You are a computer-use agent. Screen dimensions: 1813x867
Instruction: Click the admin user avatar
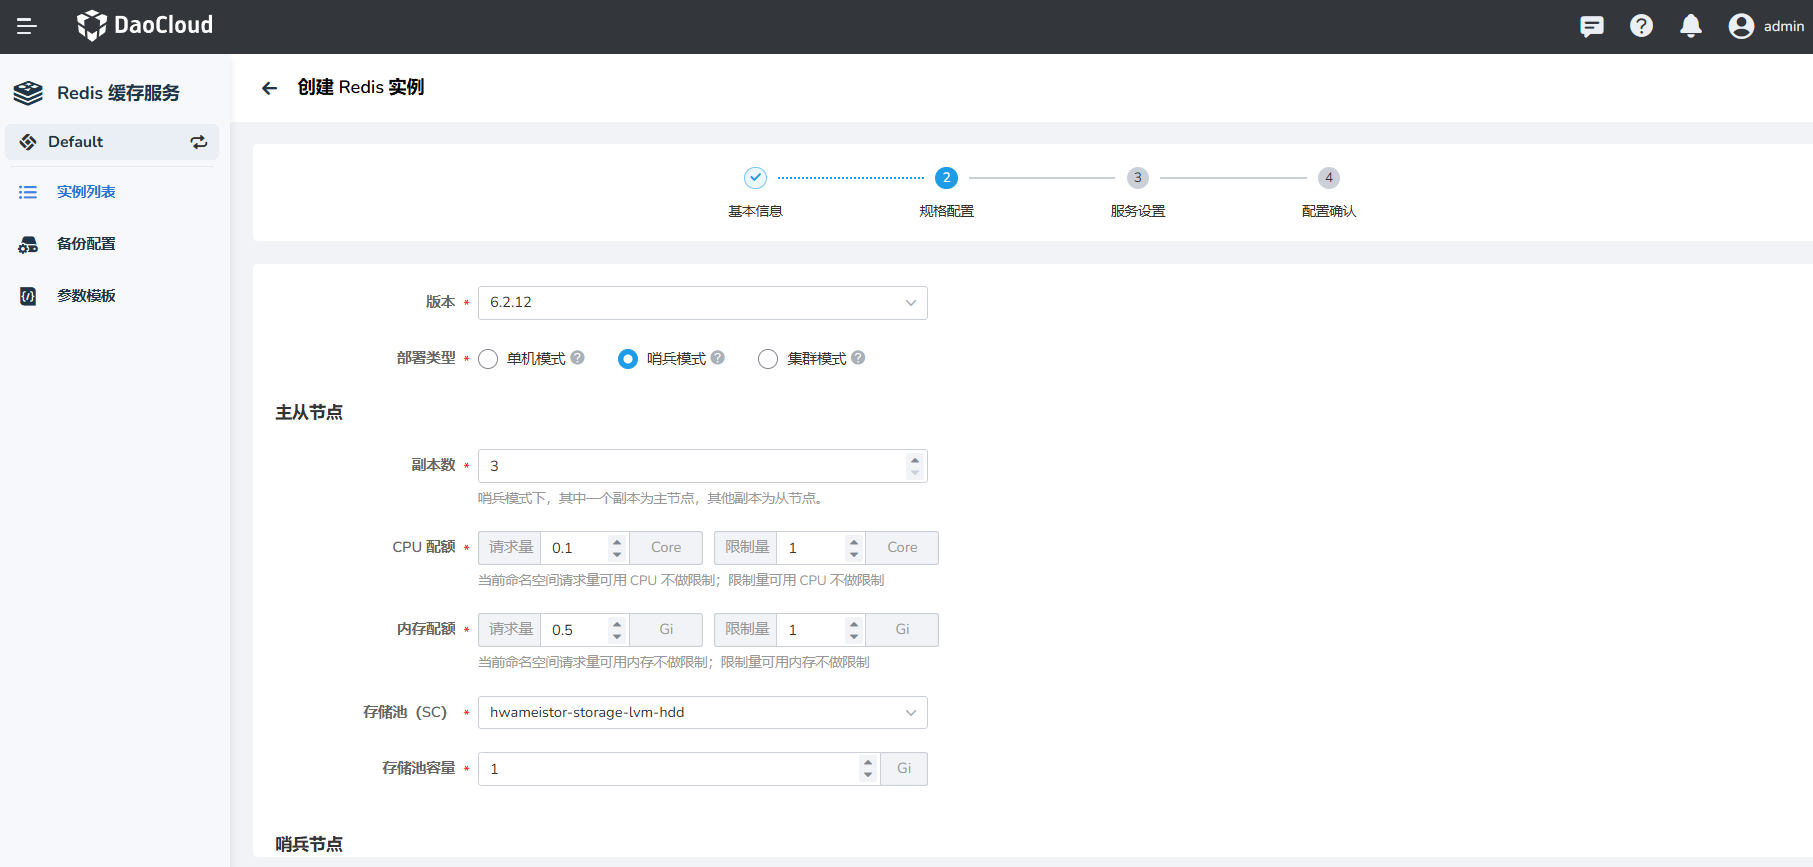[x=1741, y=26]
